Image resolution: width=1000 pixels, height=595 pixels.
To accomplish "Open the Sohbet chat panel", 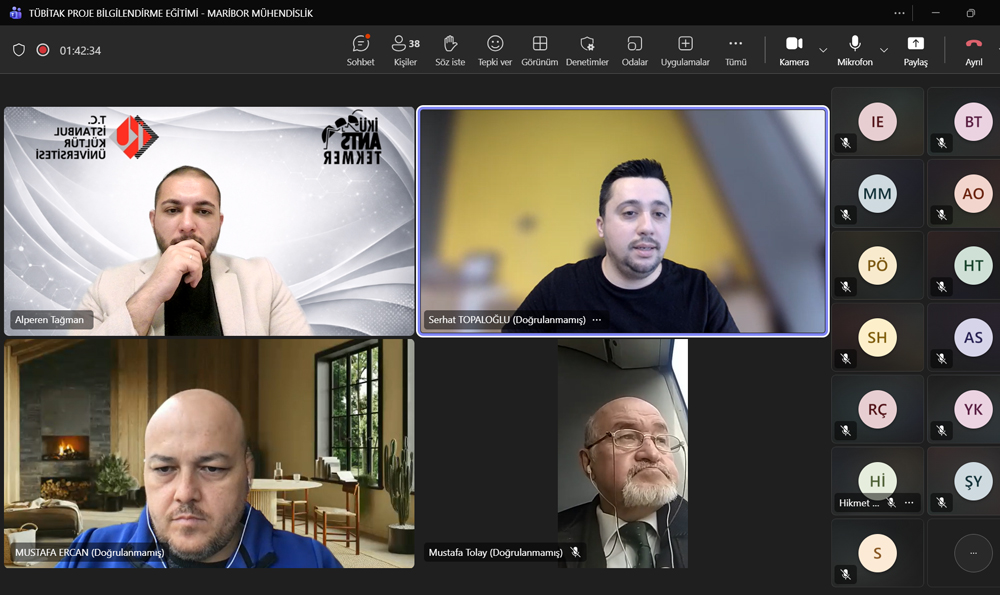I will 361,50.
